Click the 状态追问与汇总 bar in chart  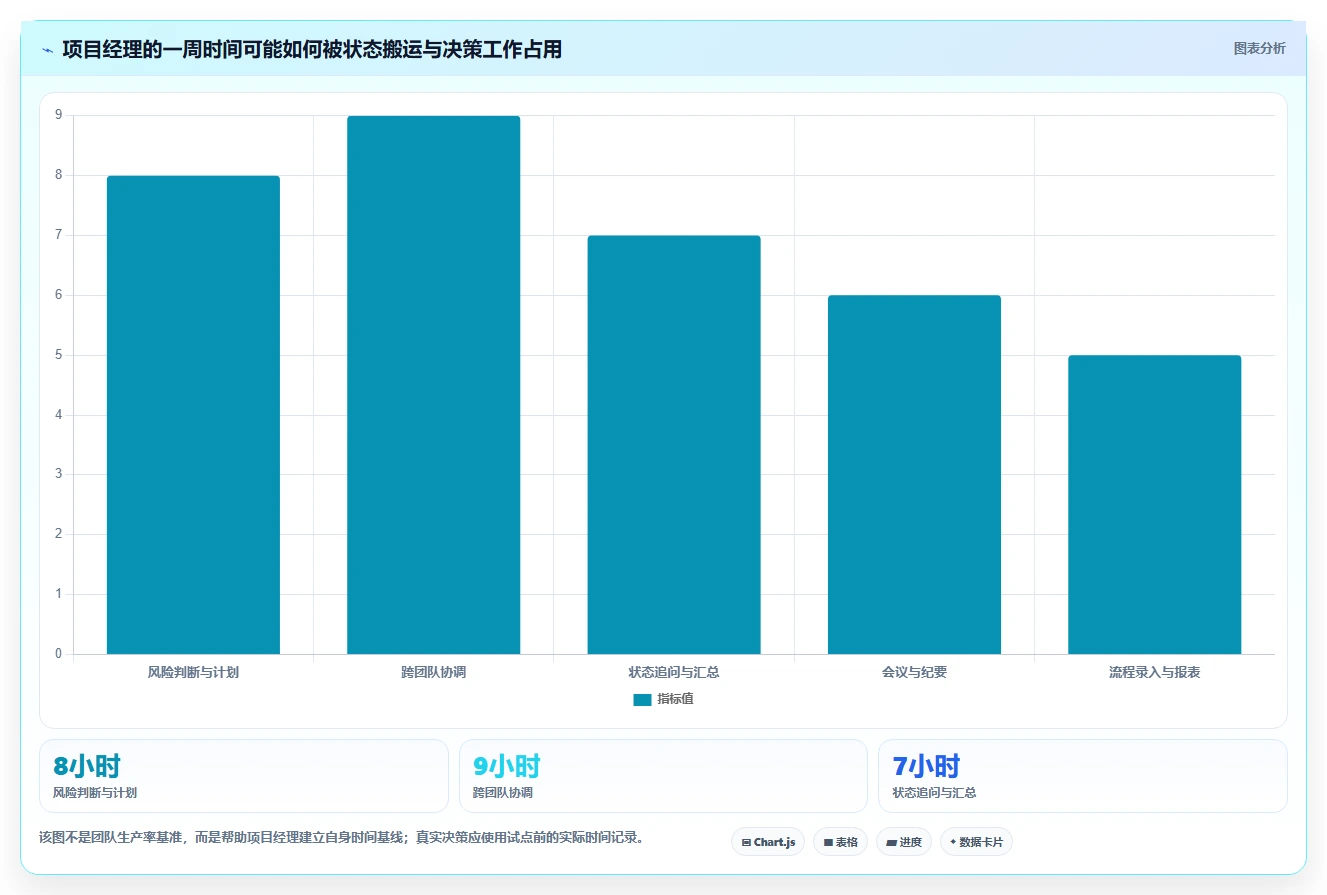[x=674, y=445]
